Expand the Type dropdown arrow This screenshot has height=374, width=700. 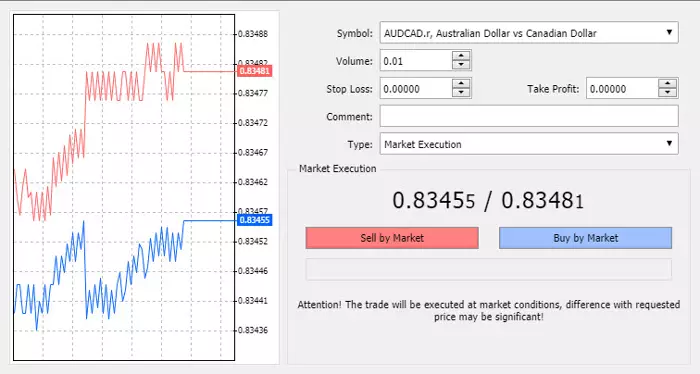(669, 143)
